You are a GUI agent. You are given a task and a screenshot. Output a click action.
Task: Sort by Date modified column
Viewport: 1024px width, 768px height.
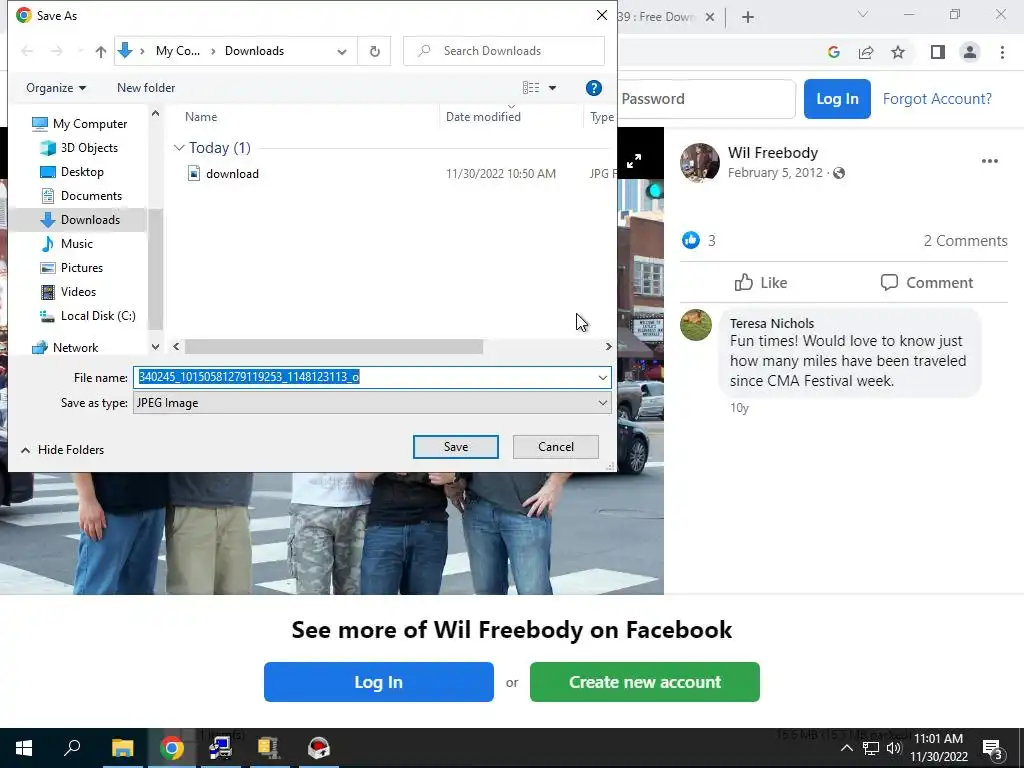(483, 117)
